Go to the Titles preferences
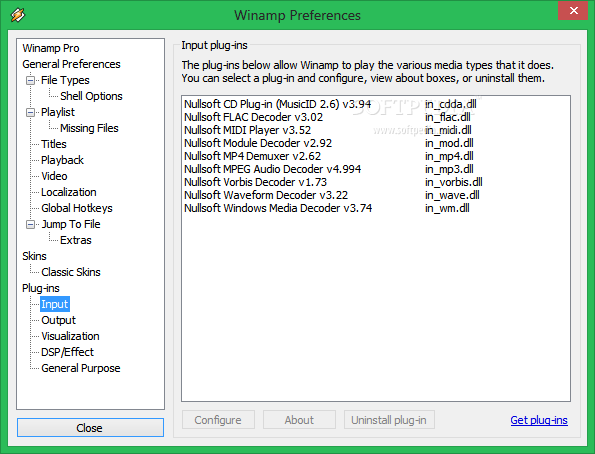Screen dimensions: 595x454 [x=54, y=144]
